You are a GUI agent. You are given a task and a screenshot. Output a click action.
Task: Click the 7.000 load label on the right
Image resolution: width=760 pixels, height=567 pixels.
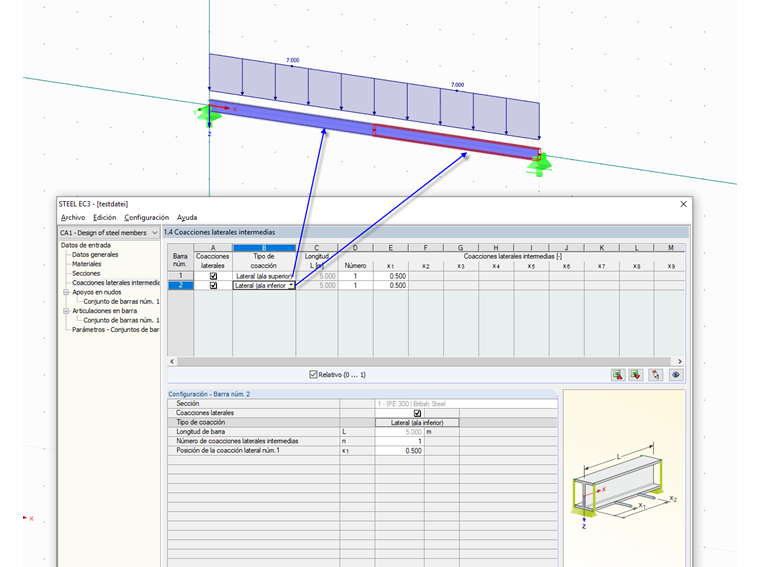[x=458, y=85]
